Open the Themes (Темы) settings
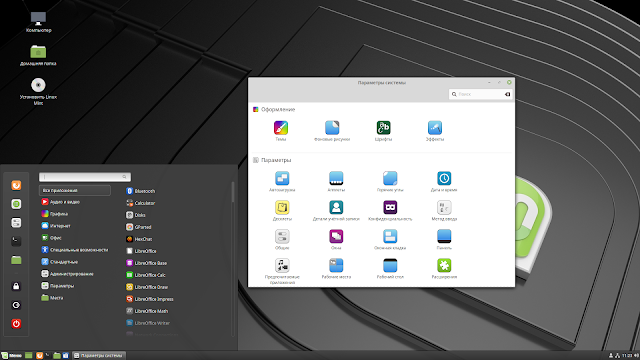 tap(281, 131)
